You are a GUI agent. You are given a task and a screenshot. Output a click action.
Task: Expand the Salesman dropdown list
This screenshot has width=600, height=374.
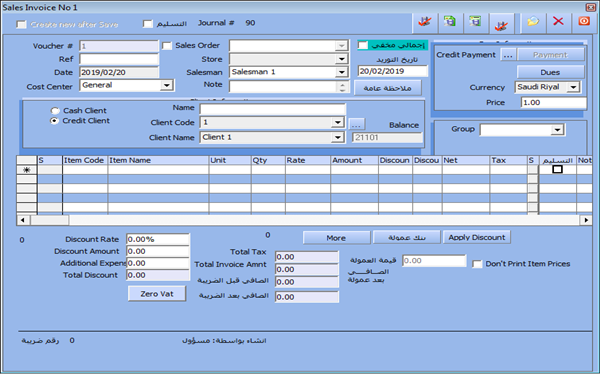[341, 72]
